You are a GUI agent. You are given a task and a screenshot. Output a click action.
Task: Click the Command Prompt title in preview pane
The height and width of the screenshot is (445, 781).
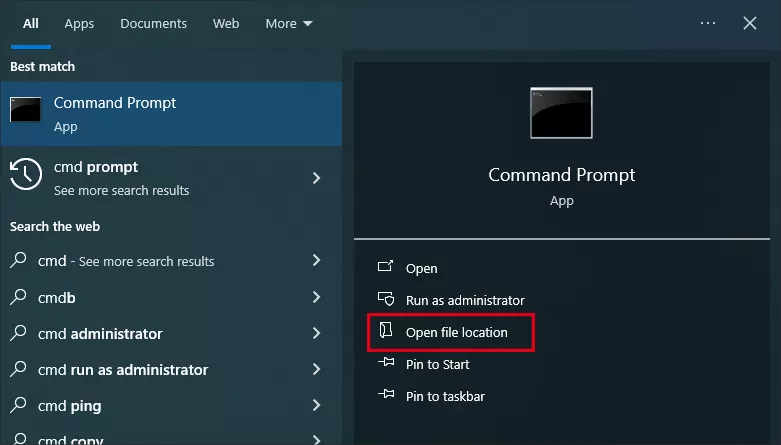coord(561,175)
